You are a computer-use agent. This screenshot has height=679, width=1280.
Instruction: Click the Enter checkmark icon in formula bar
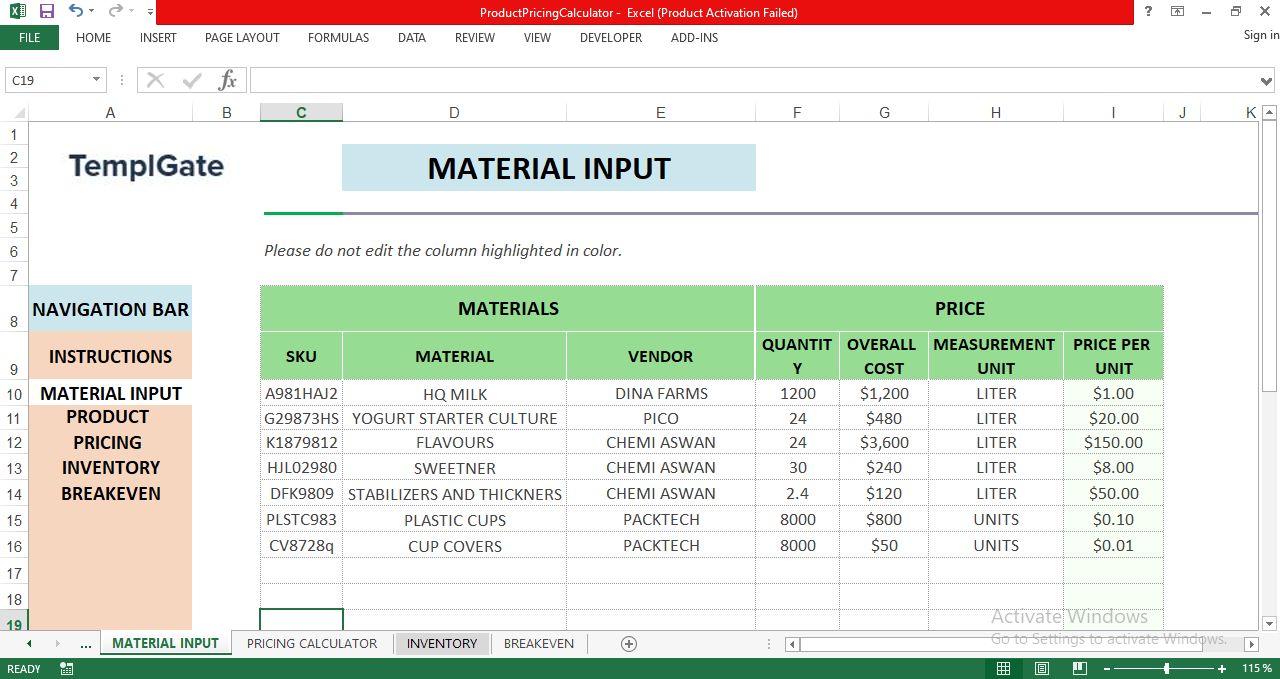192,80
